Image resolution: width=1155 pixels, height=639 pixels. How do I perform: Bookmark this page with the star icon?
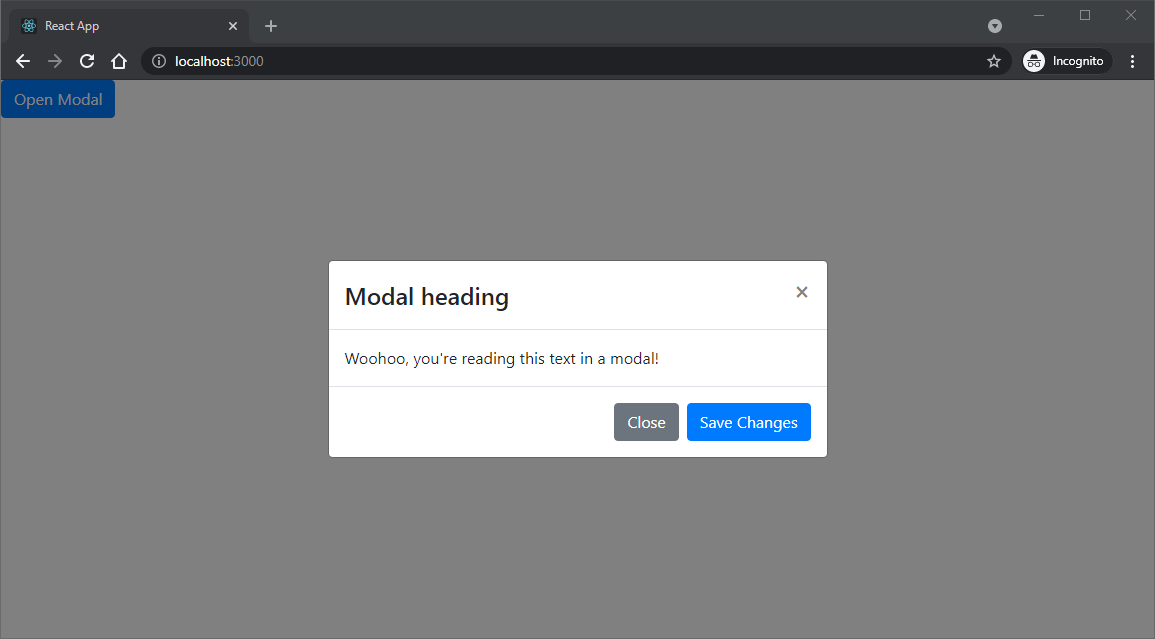click(x=994, y=61)
